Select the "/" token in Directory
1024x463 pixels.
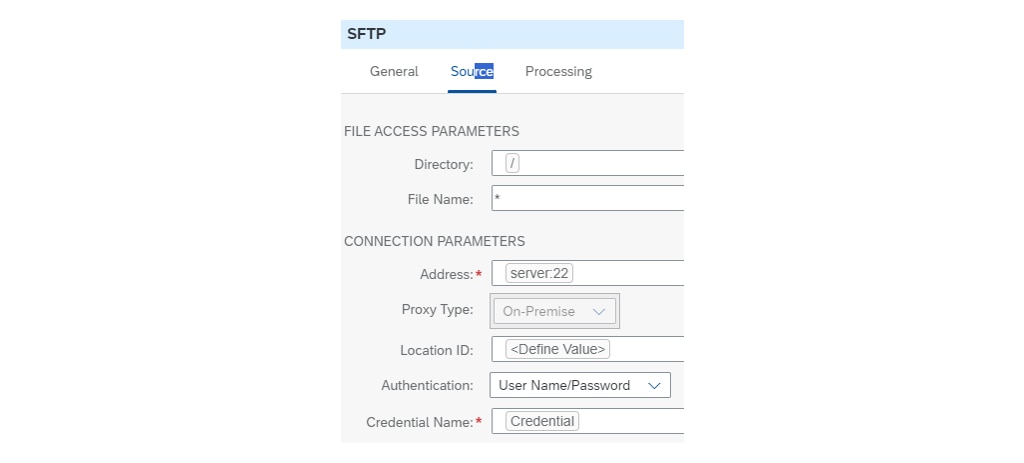(513, 164)
